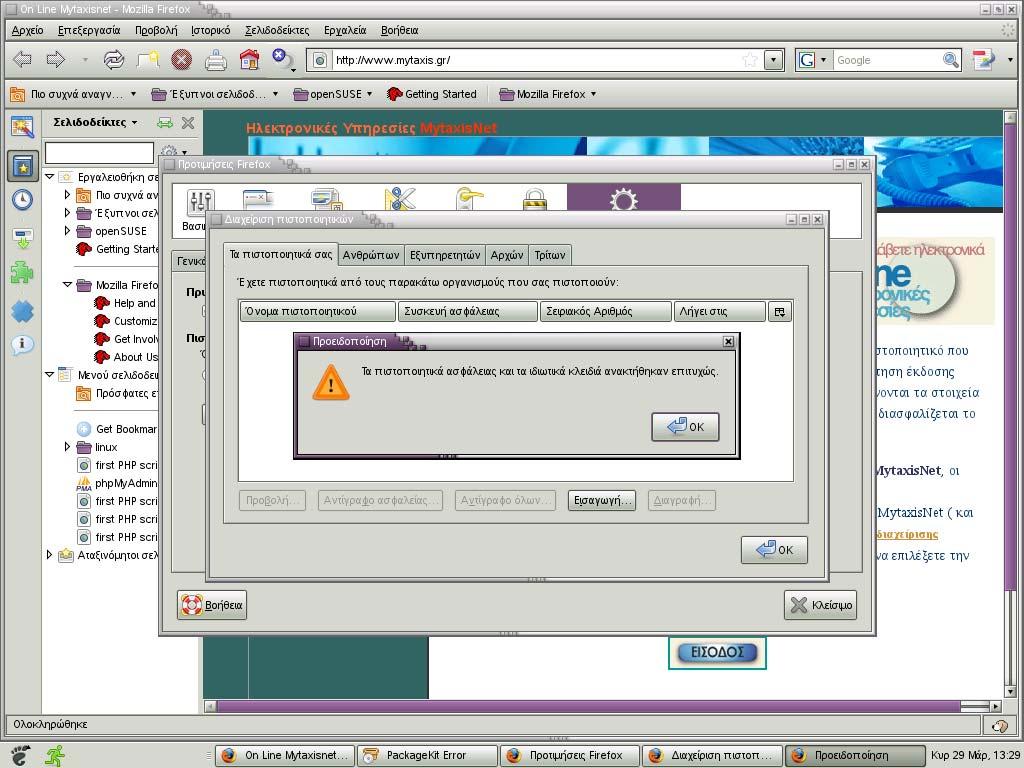1024x768 pixels.
Task: Click the status bar icon at bottom right
Action: (x=999, y=726)
